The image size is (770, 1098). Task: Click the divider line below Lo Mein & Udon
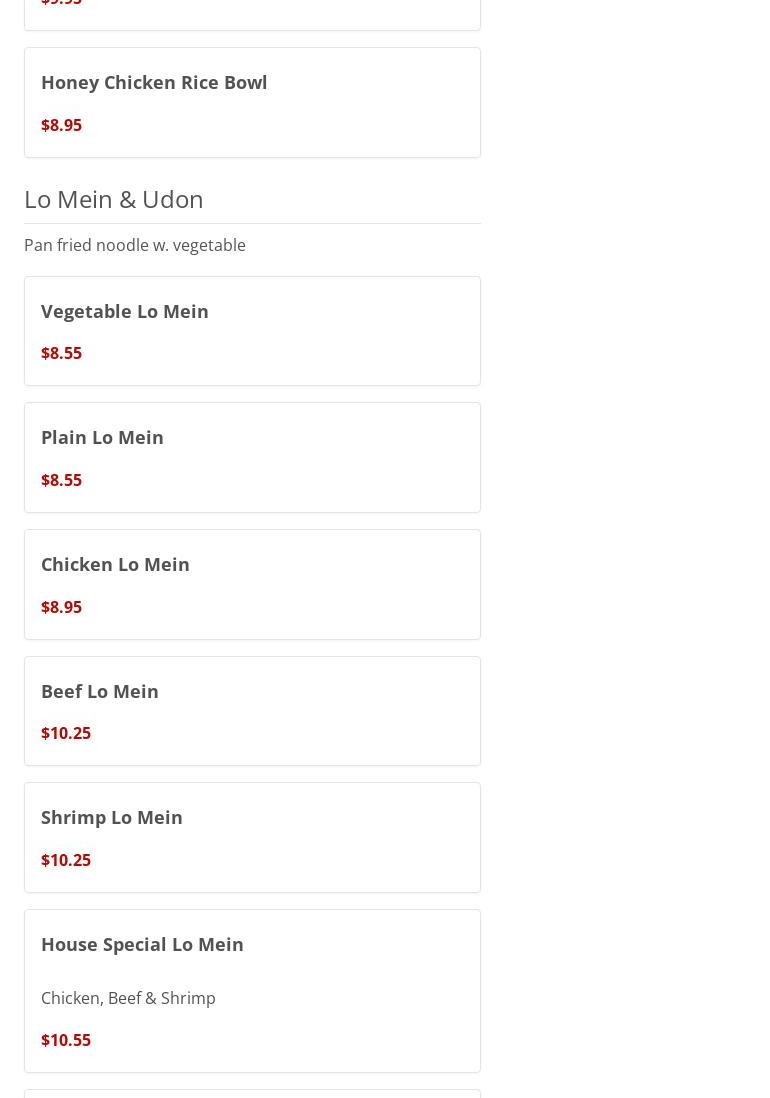click(252, 223)
